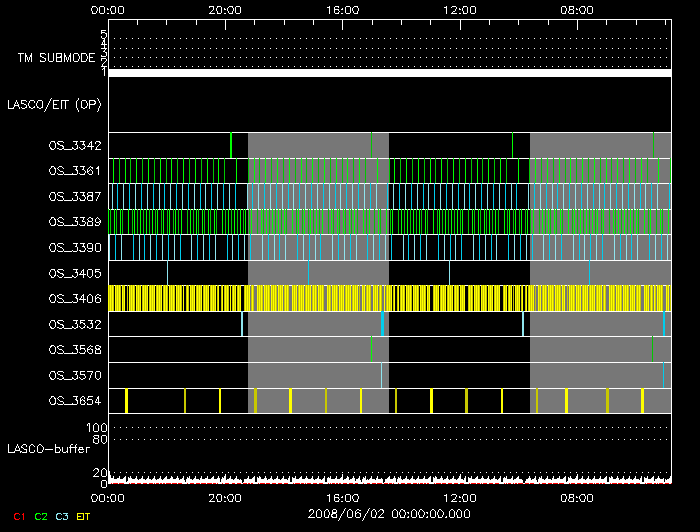Click leftmost green marker in OS_3342 row
The height and width of the screenshot is (532, 700).
tap(231, 145)
